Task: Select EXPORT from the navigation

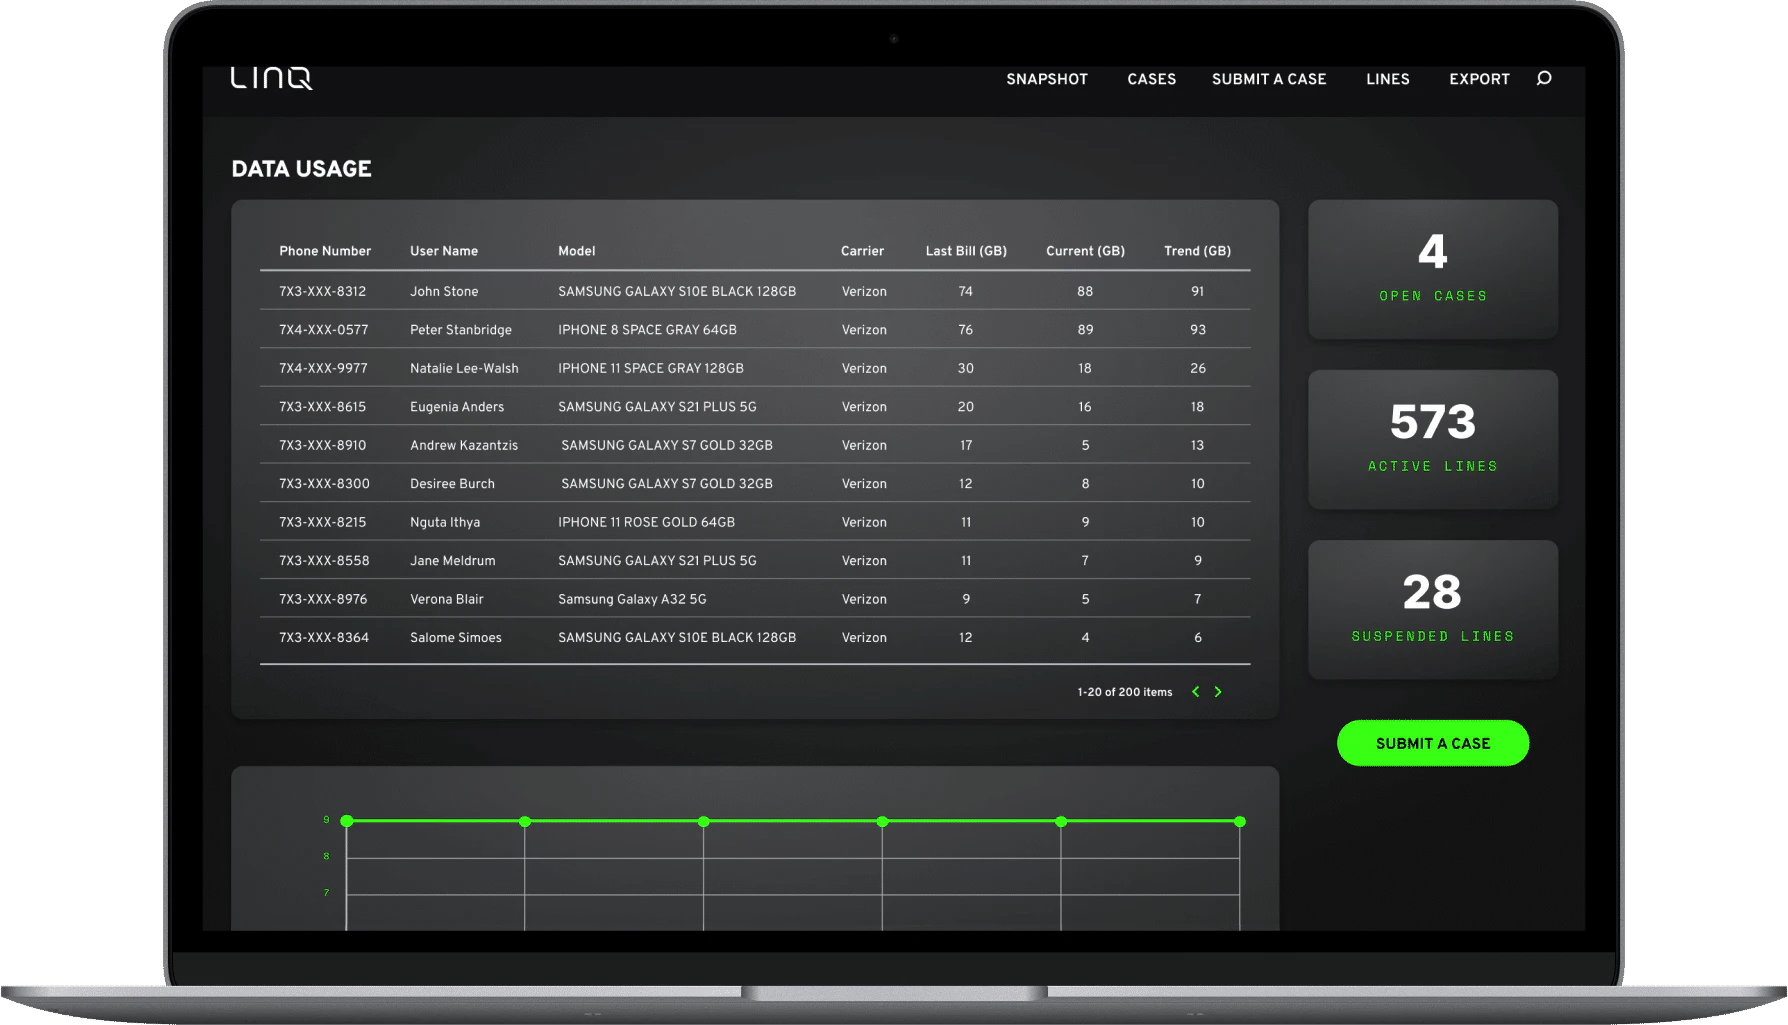Action: coord(1479,79)
